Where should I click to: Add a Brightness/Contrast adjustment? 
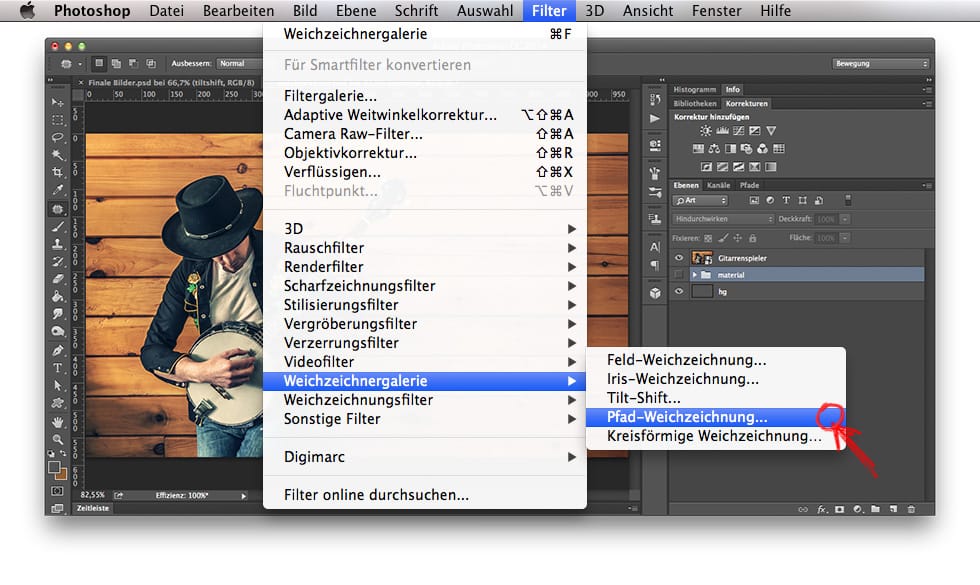click(x=706, y=131)
